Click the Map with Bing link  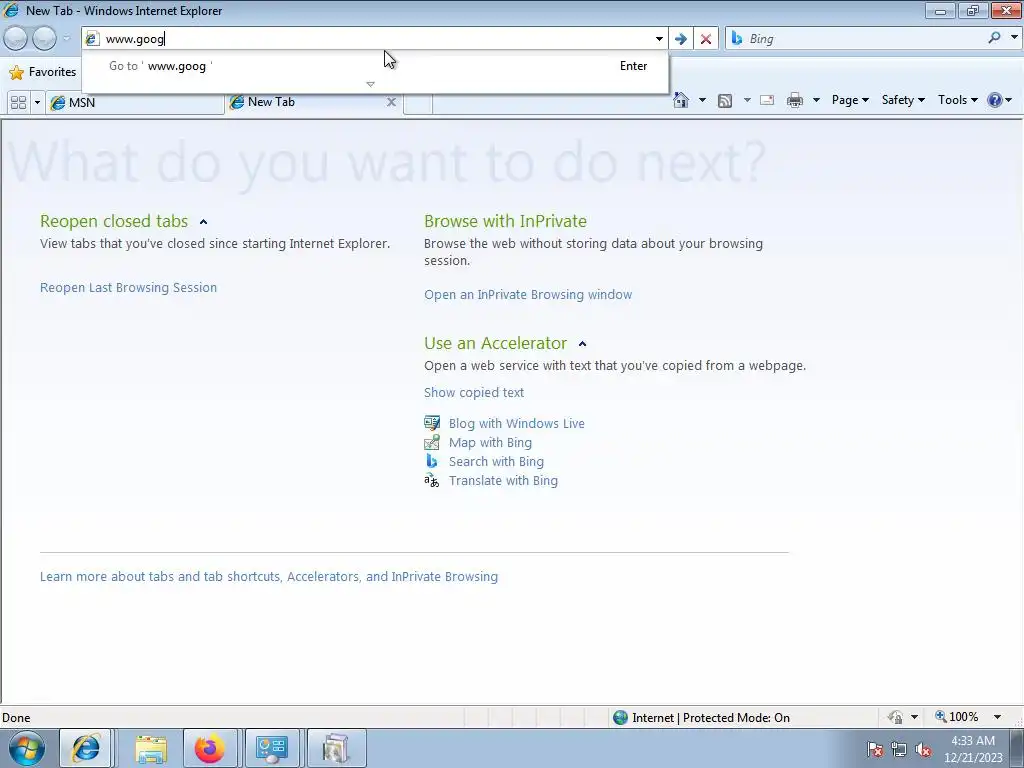(x=490, y=442)
